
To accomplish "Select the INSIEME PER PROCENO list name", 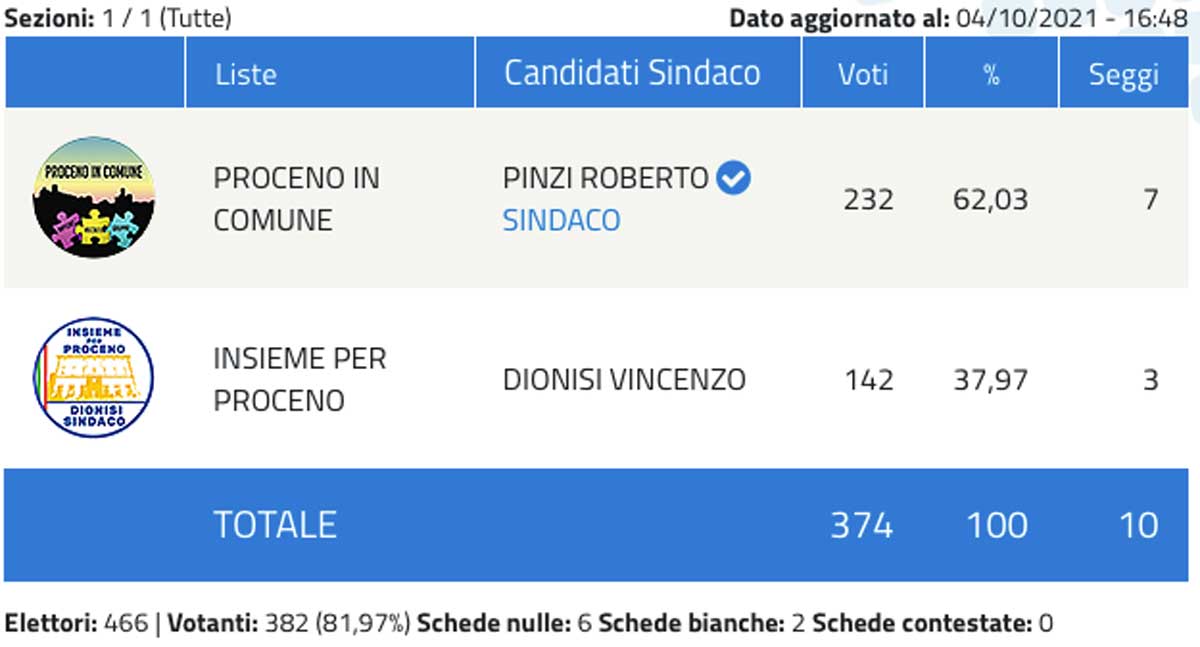I will coord(299,379).
